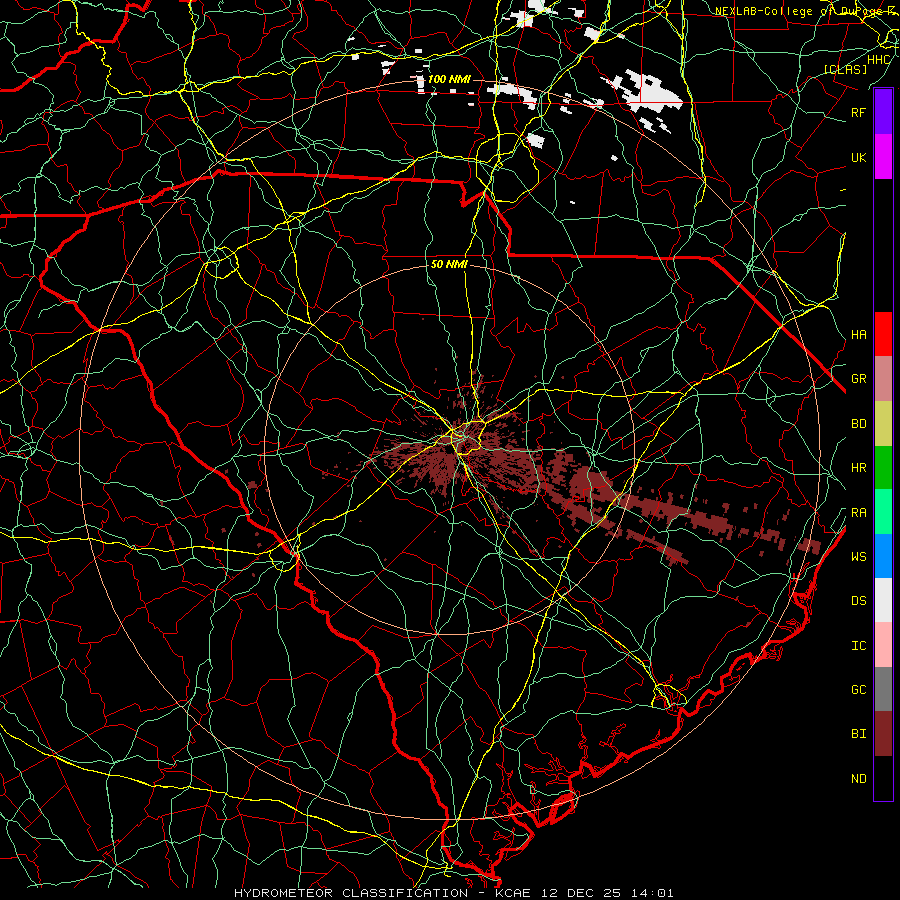Click the [CLAS] legend header

tap(845, 69)
